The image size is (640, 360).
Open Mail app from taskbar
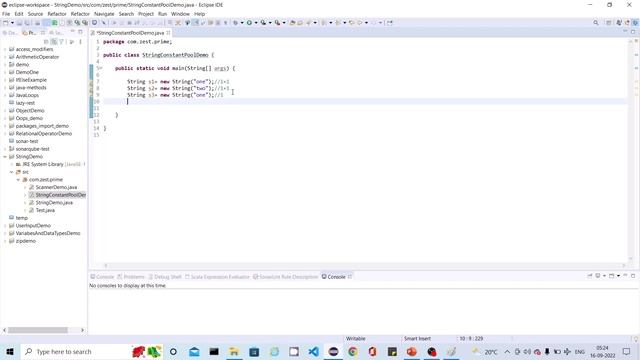coord(194,351)
